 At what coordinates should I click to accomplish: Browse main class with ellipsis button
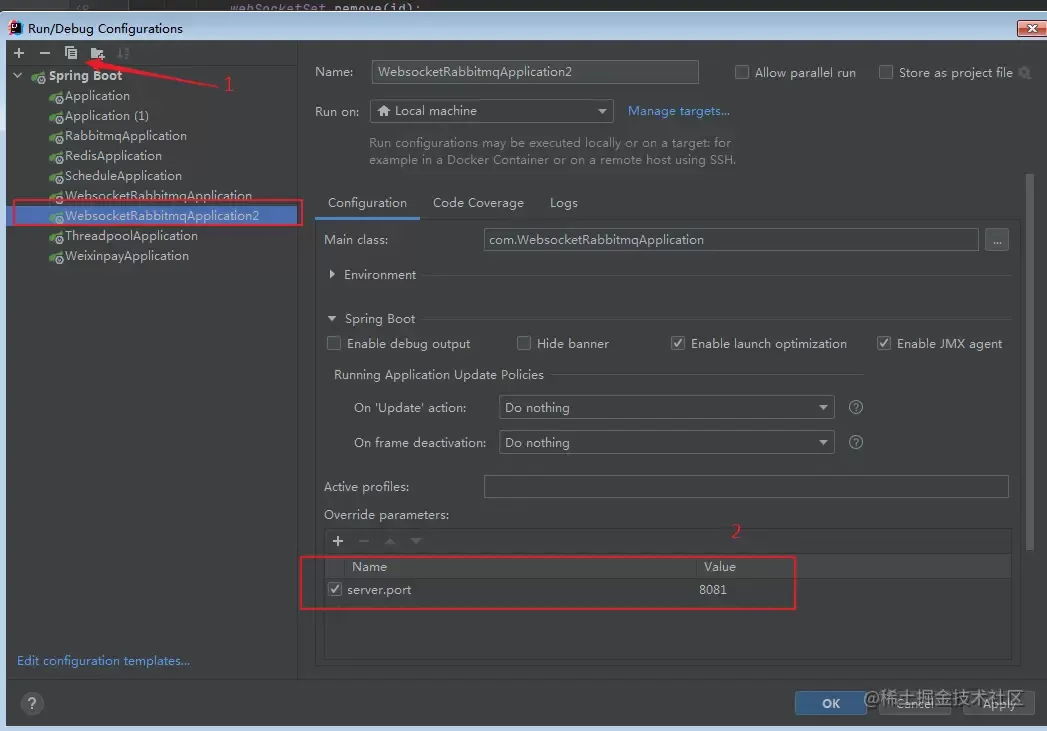pyautogui.click(x=996, y=240)
